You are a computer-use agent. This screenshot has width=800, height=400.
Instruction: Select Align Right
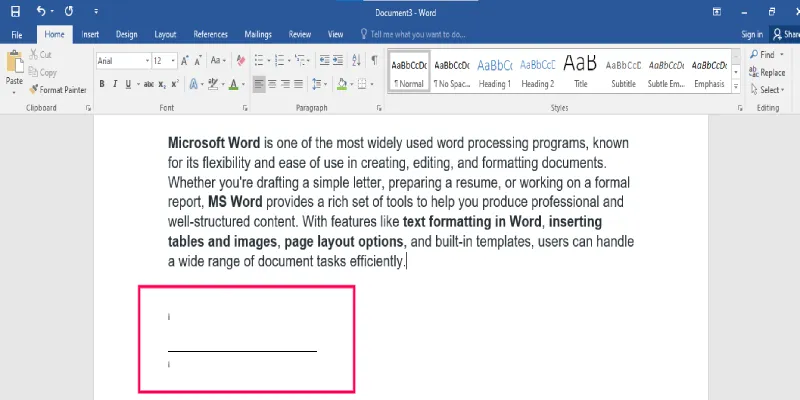286,84
